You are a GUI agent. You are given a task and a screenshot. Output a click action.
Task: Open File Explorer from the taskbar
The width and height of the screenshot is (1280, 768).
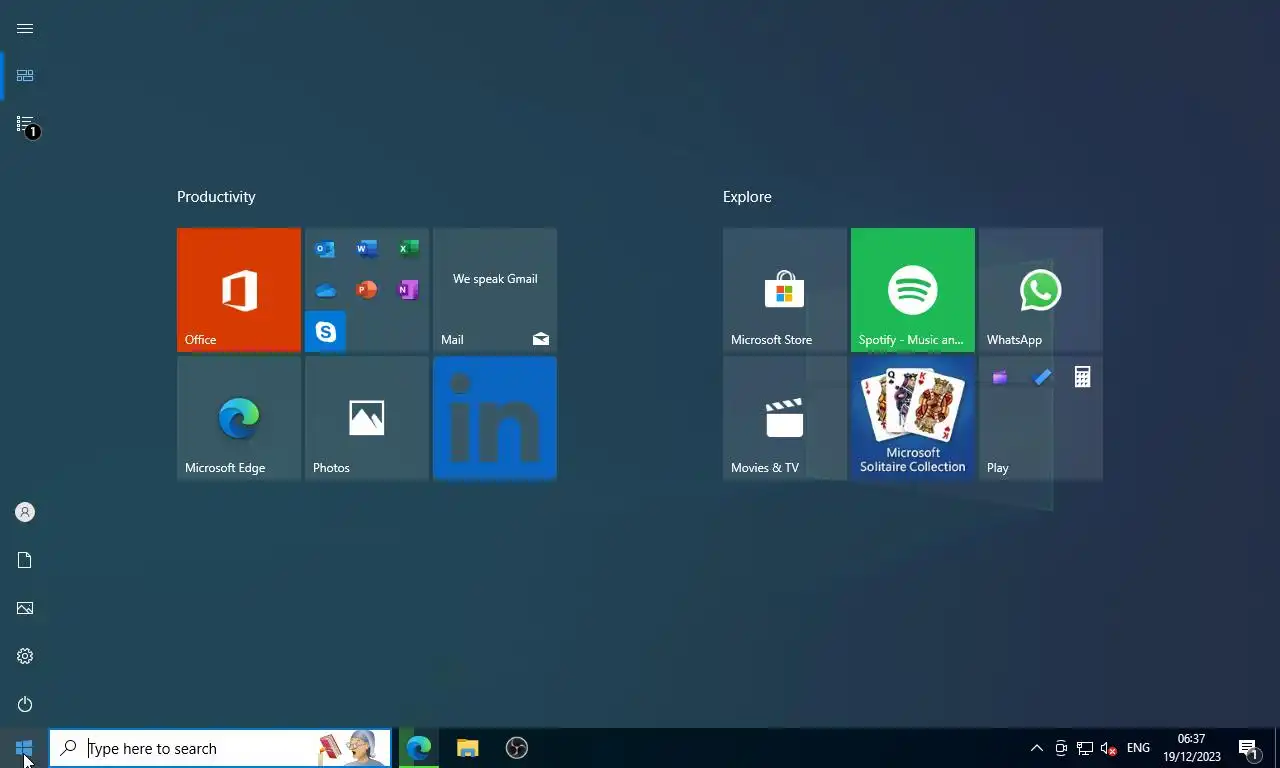[x=467, y=748]
